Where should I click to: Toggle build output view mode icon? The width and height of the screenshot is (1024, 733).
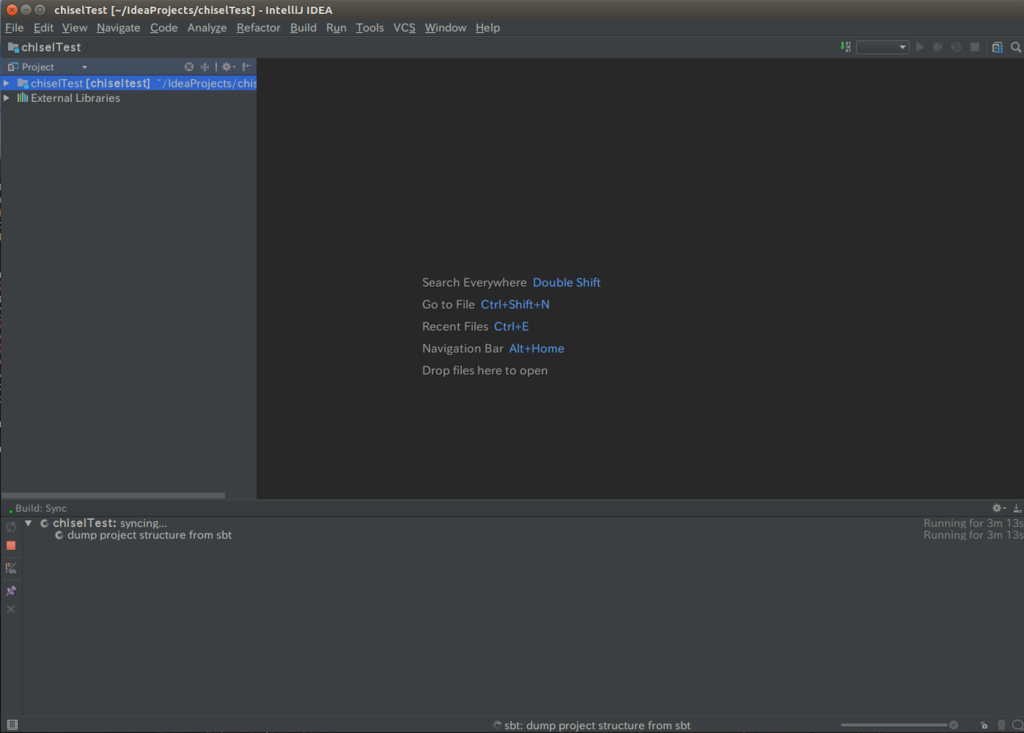point(11,568)
